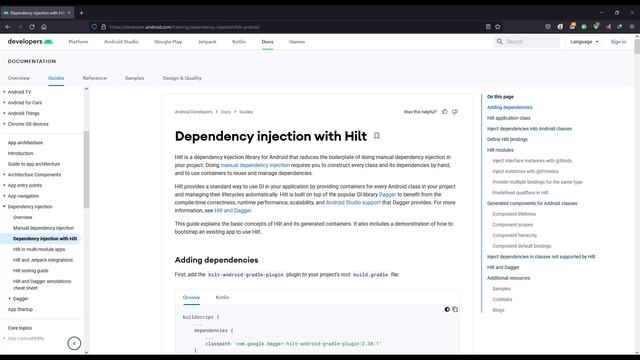Open Hilt in multi-module apps
This screenshot has height=360, width=640.
point(39,249)
